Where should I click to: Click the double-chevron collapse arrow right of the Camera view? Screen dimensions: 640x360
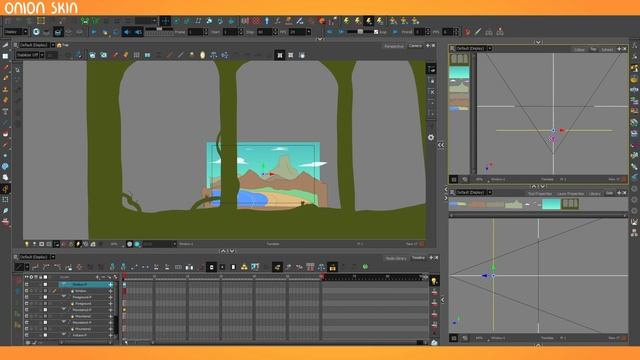(x=441, y=145)
